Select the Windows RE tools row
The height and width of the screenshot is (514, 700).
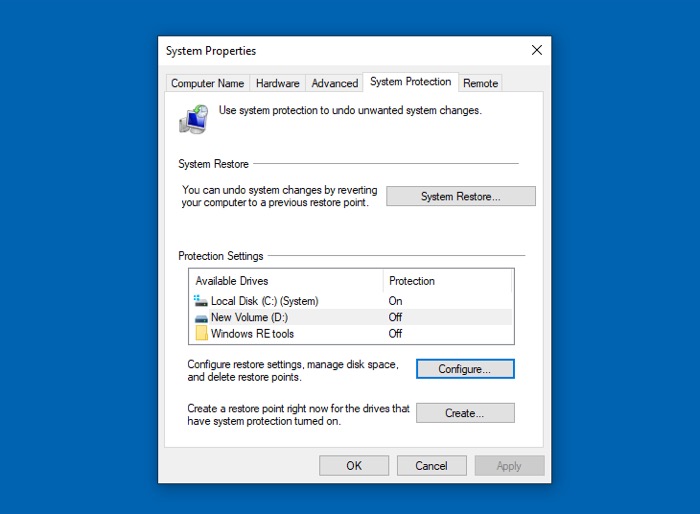coord(351,334)
